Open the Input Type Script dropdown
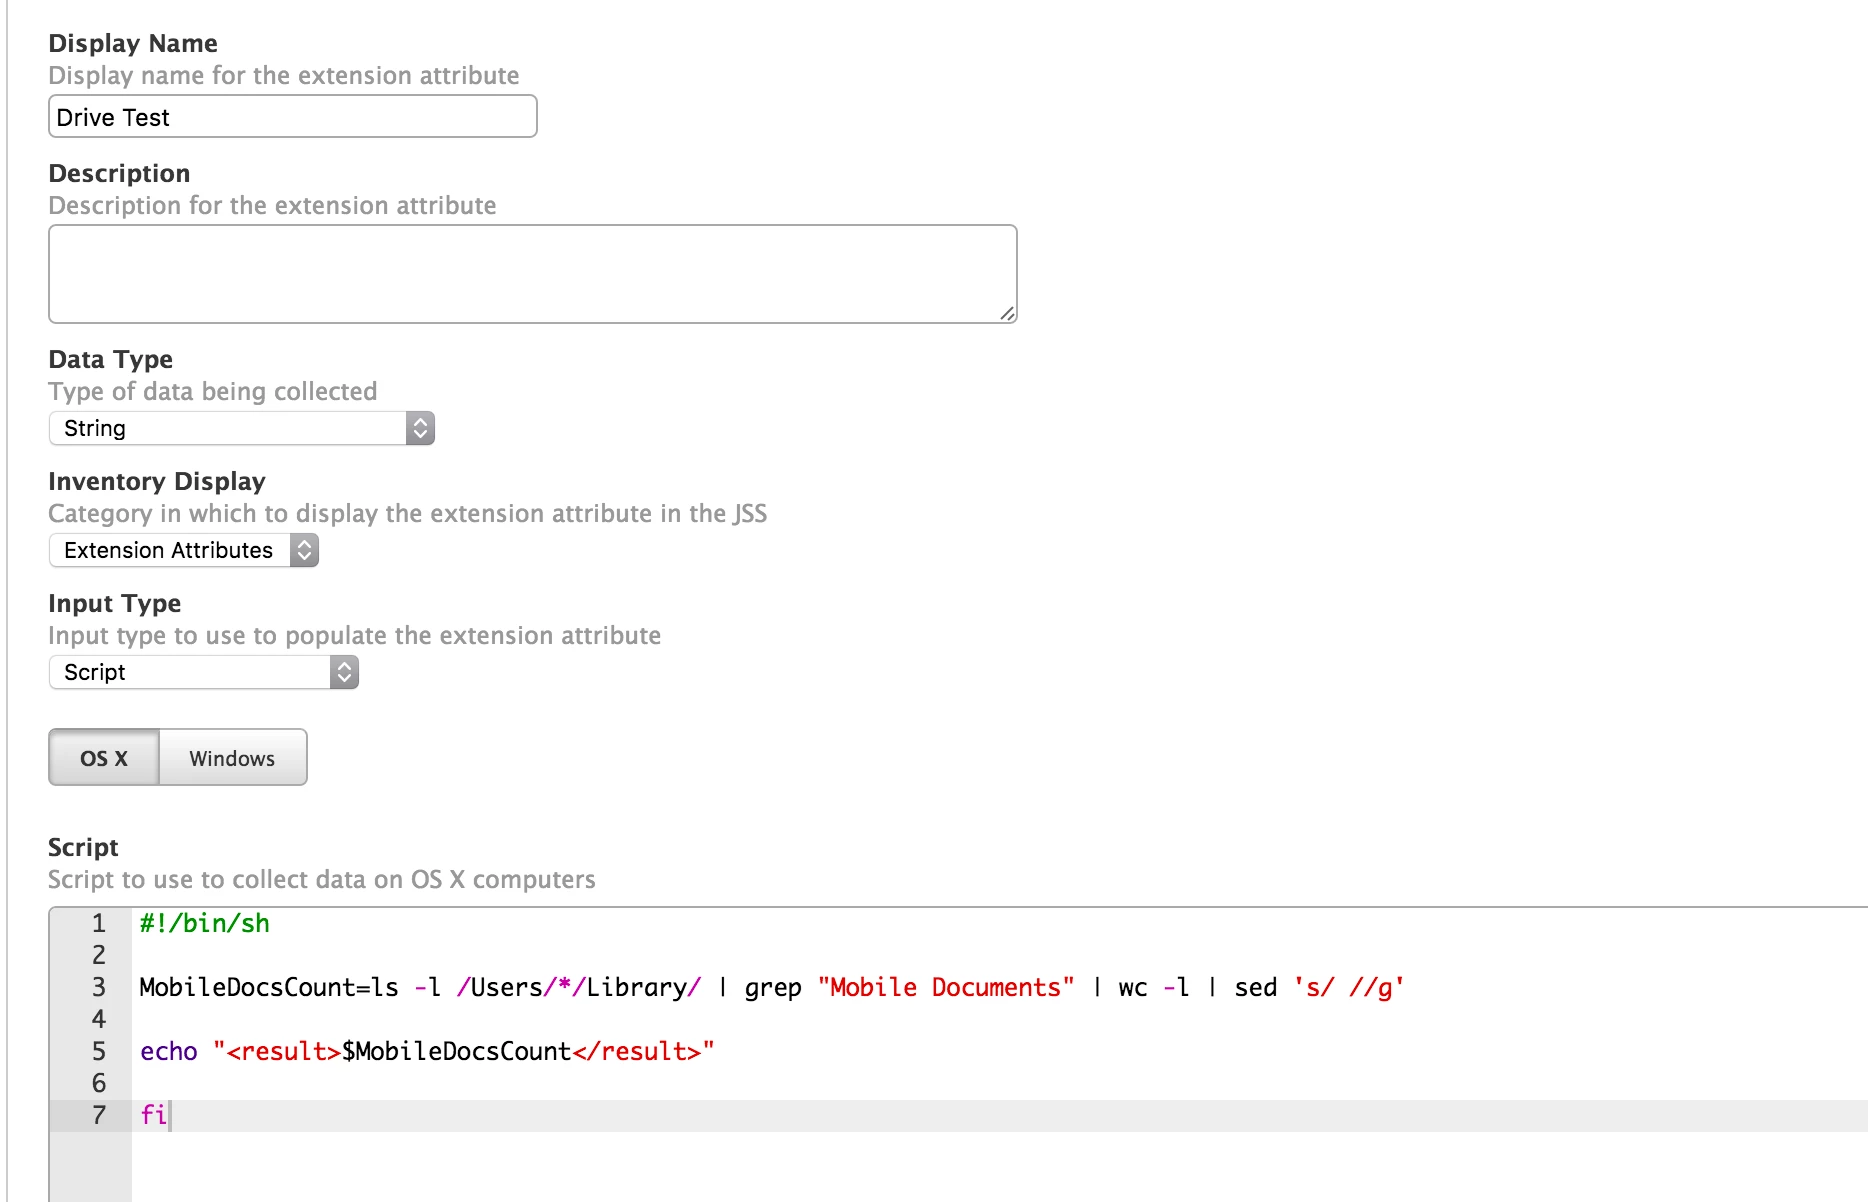The width and height of the screenshot is (1868, 1202). (x=203, y=672)
